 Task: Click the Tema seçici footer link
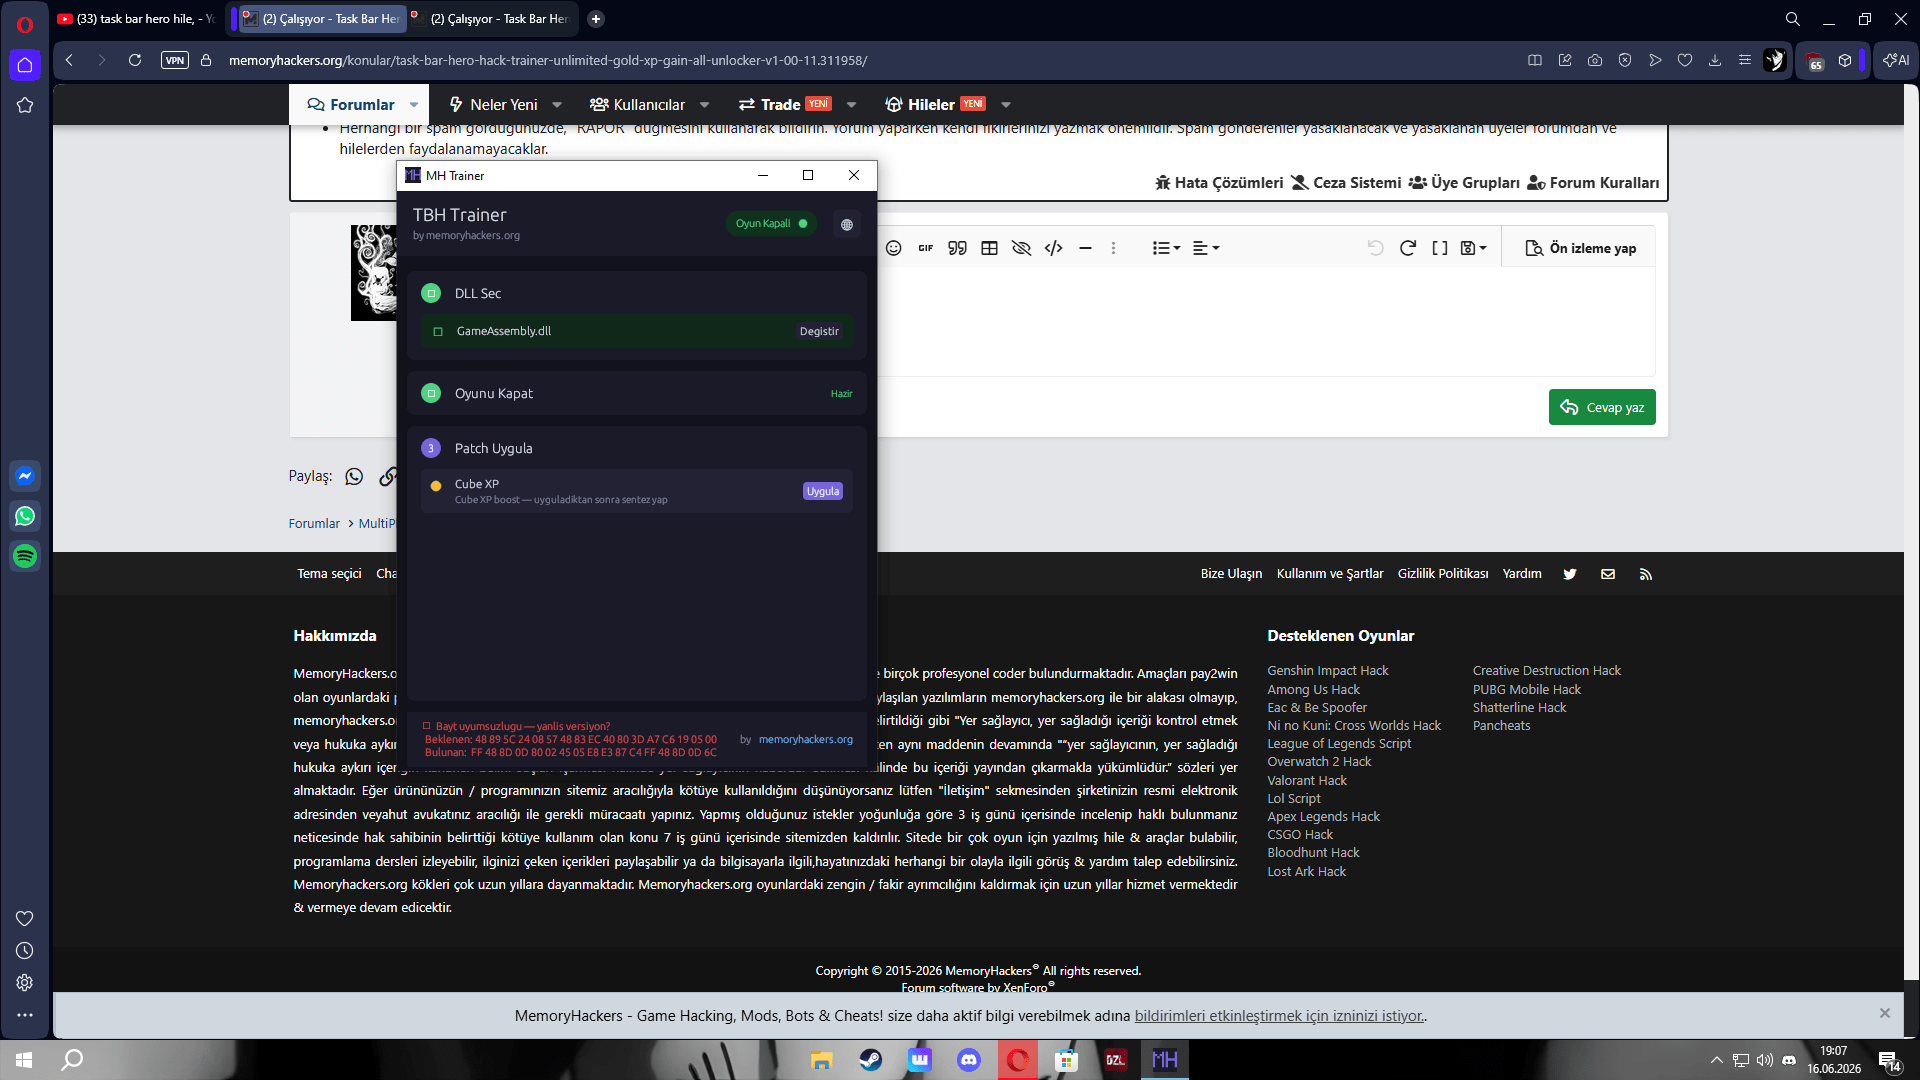[329, 574]
